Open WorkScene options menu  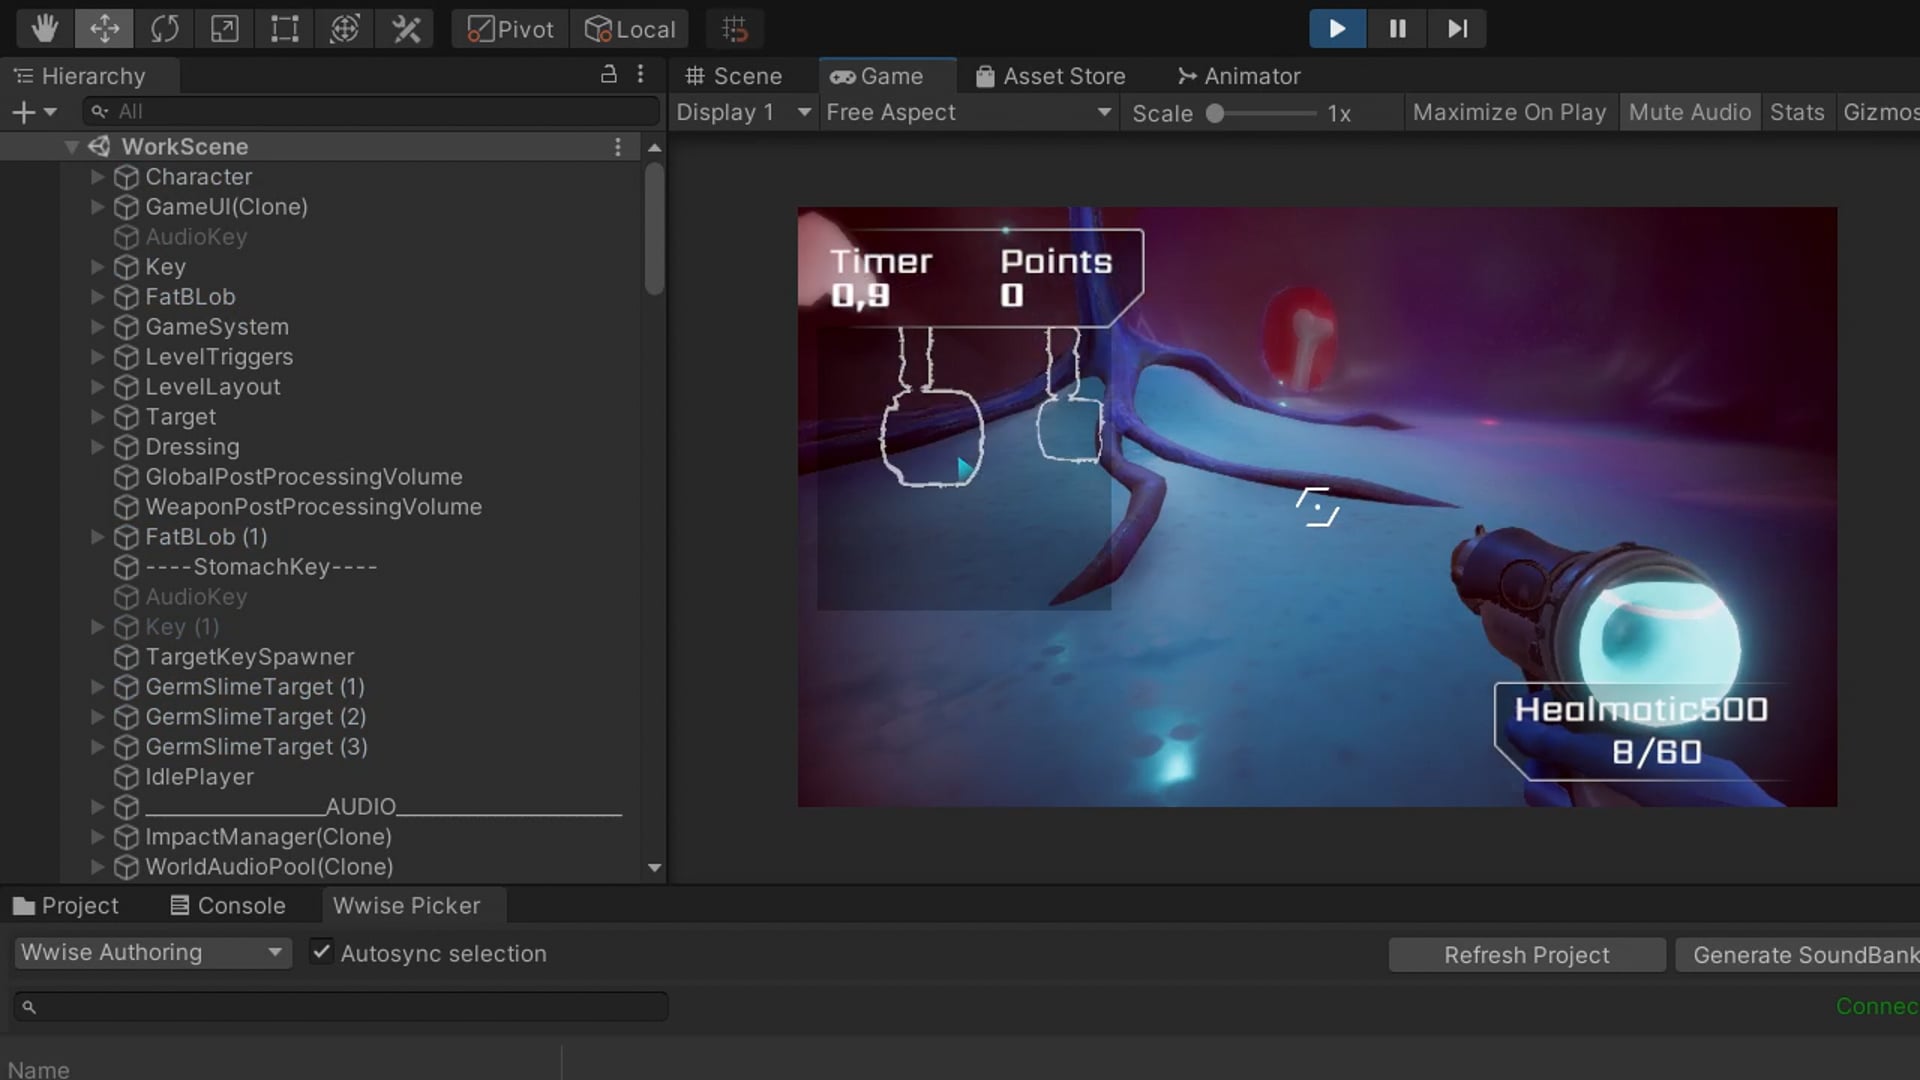coord(618,147)
